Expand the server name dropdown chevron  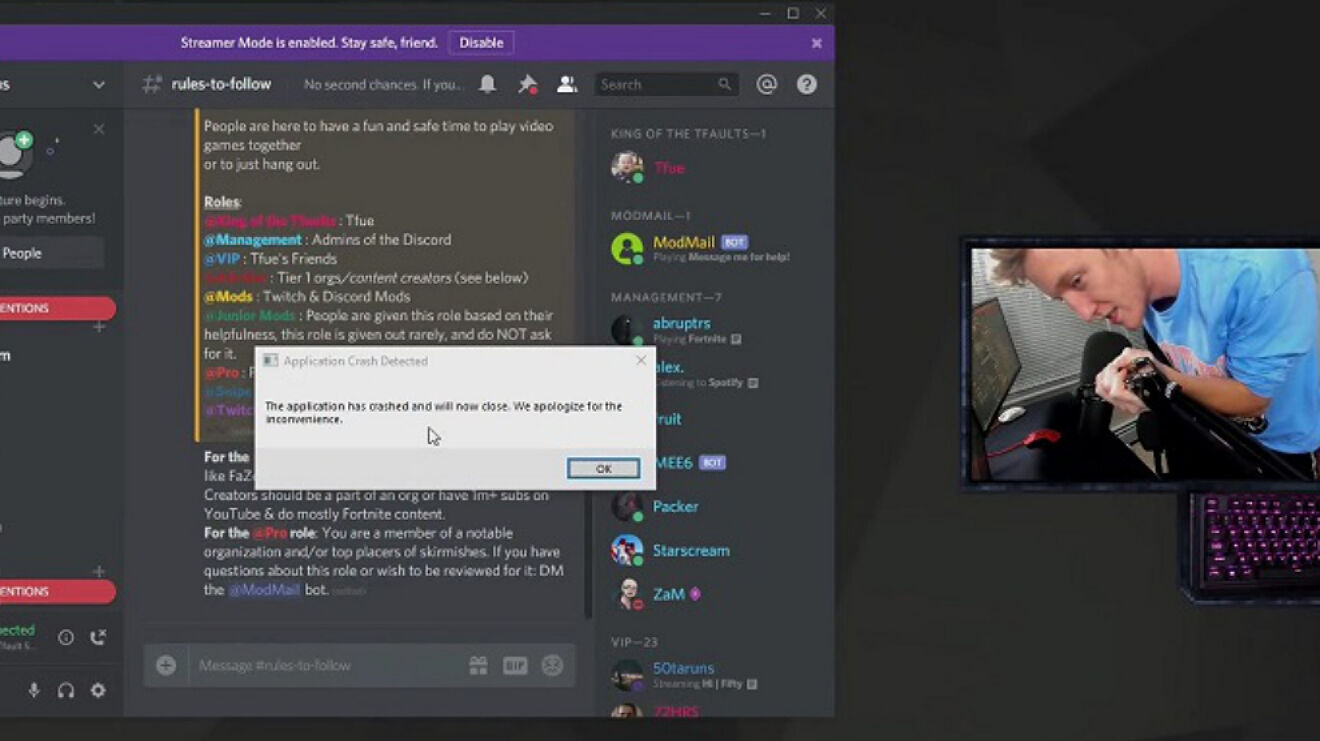click(98, 85)
